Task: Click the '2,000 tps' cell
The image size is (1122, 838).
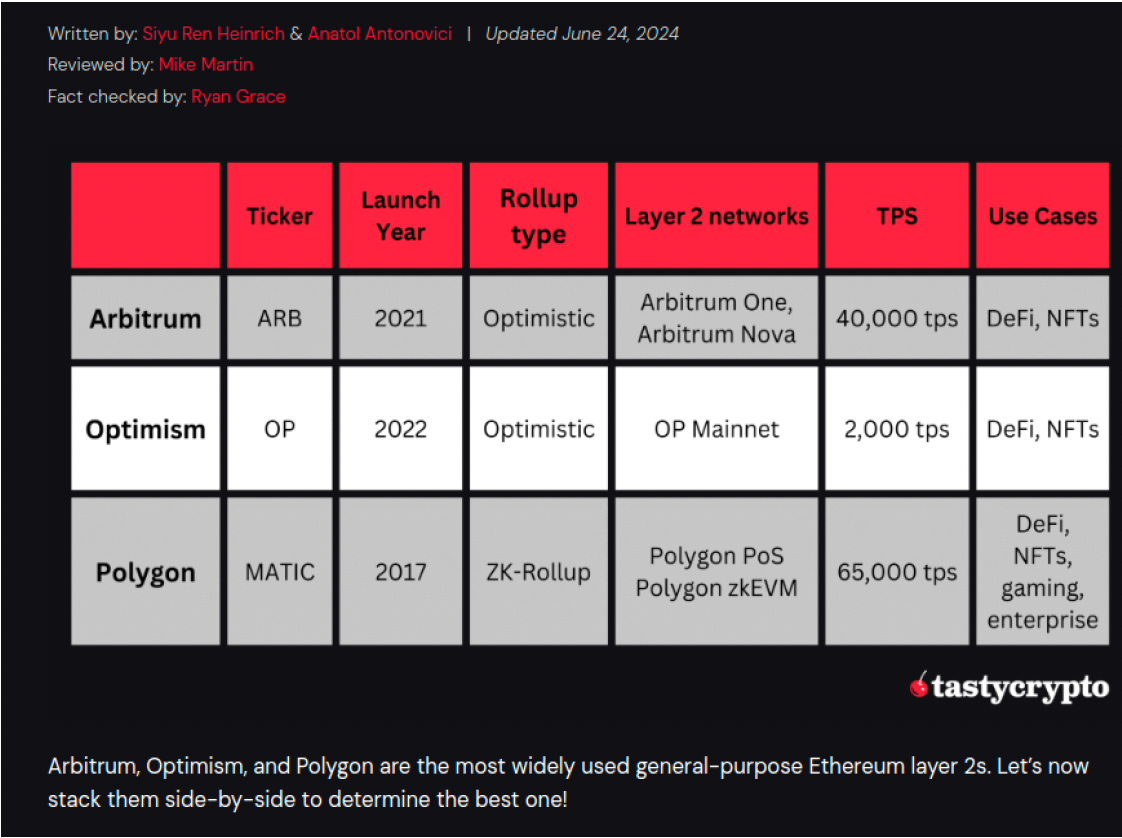Action: pyautogui.click(x=897, y=429)
